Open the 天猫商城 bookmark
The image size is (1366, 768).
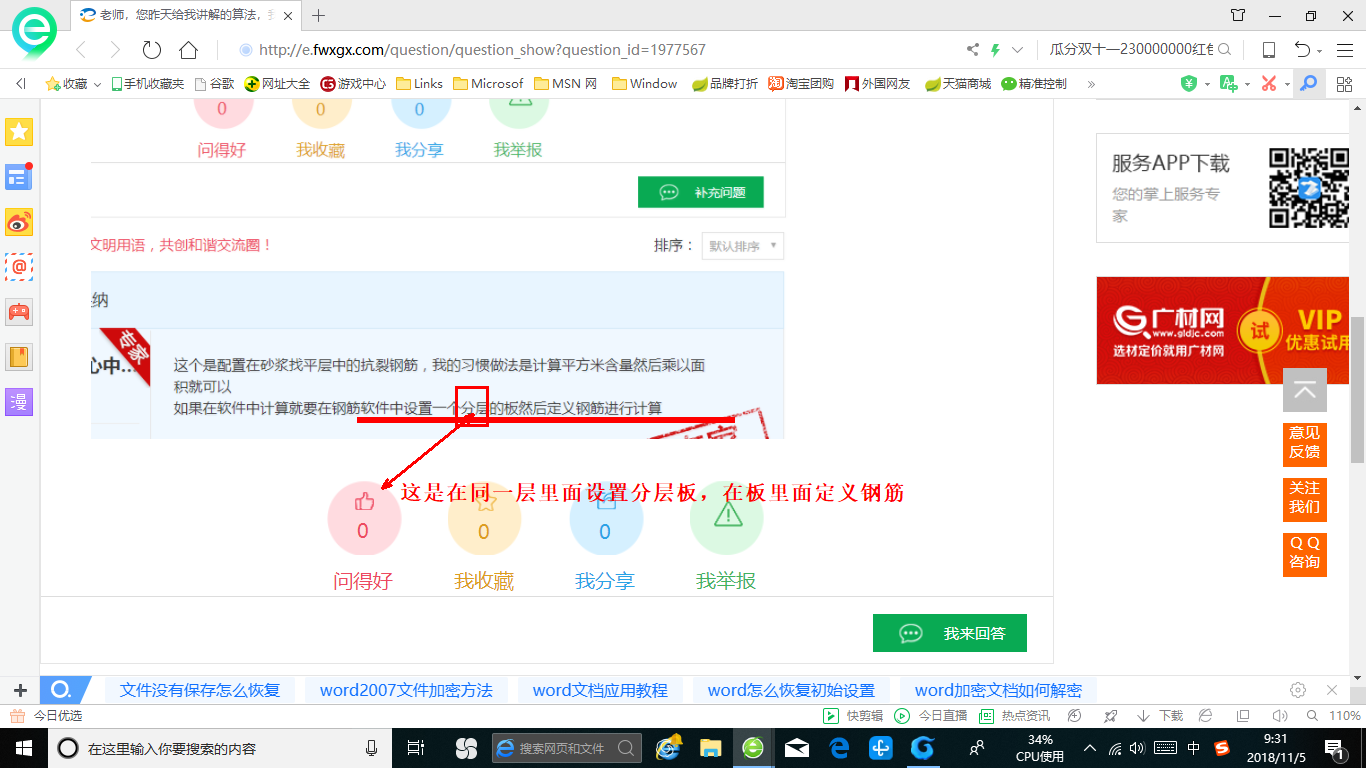pyautogui.click(x=958, y=84)
